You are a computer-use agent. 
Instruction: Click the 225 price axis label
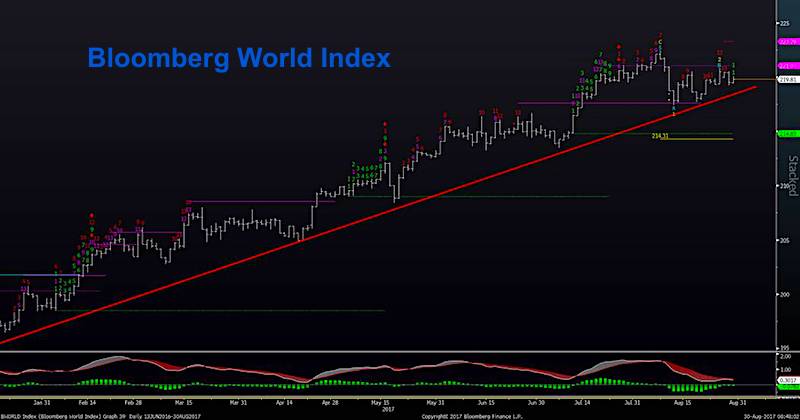pos(784,23)
